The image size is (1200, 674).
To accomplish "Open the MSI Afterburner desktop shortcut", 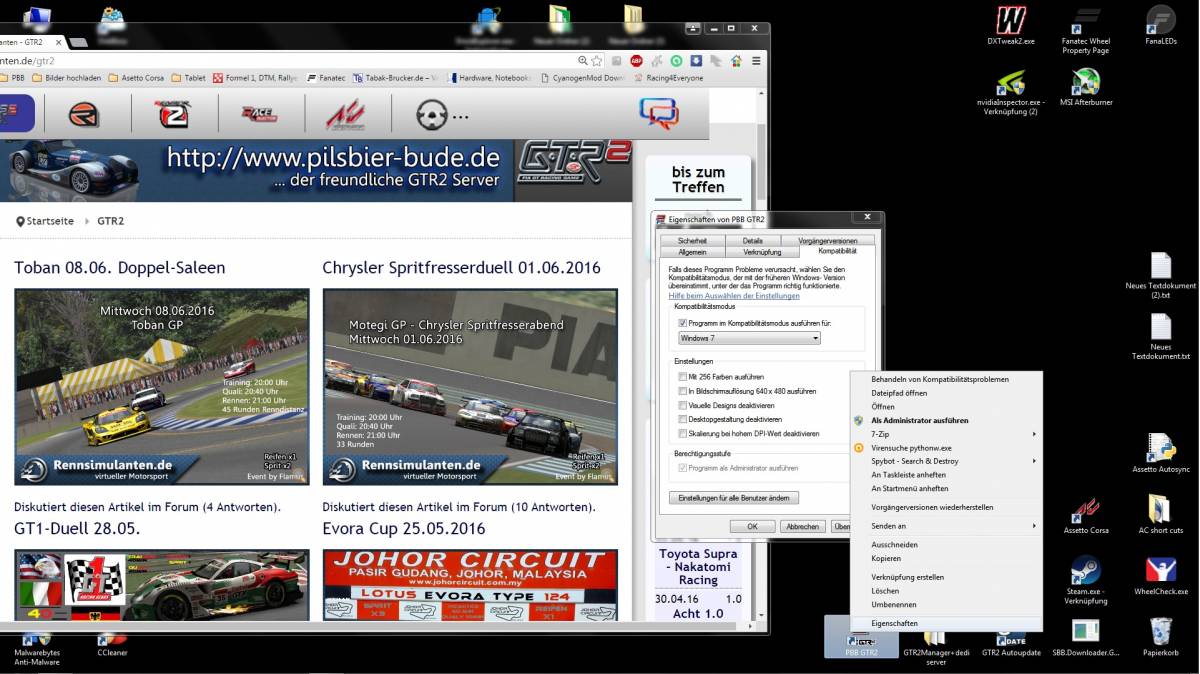I will click(1086, 82).
